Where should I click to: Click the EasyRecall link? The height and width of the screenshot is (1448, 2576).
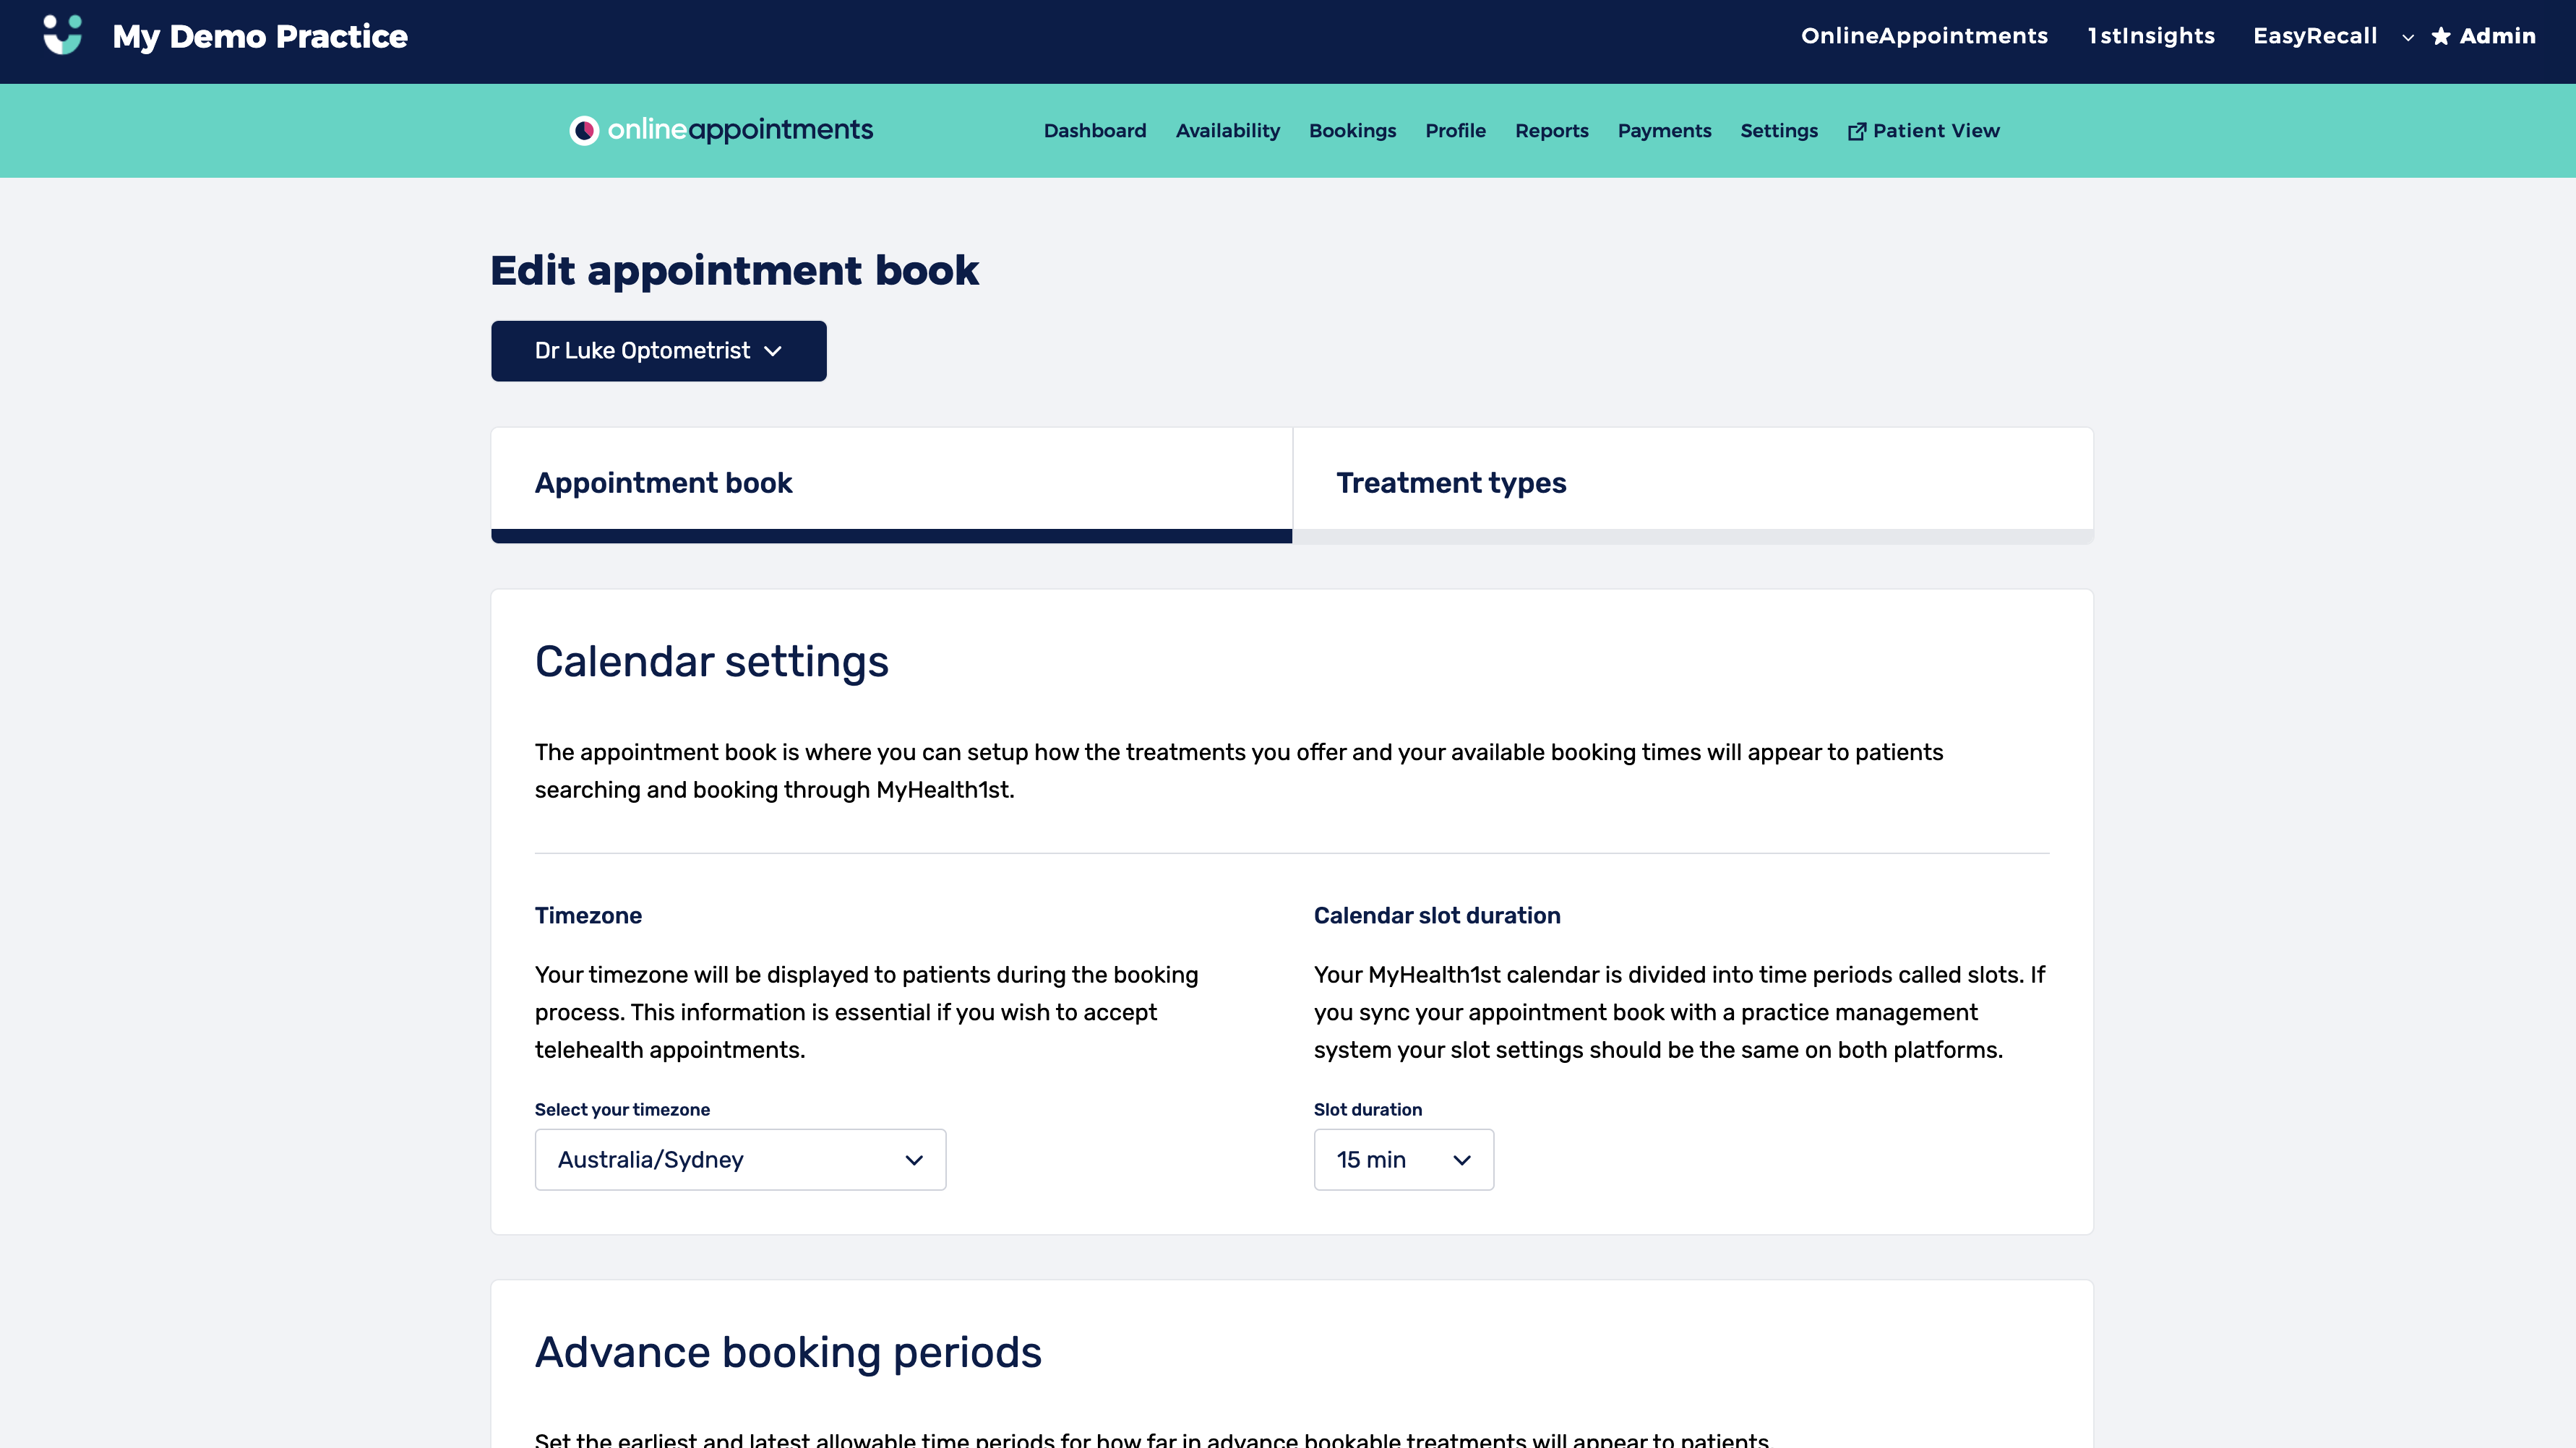2314,36
